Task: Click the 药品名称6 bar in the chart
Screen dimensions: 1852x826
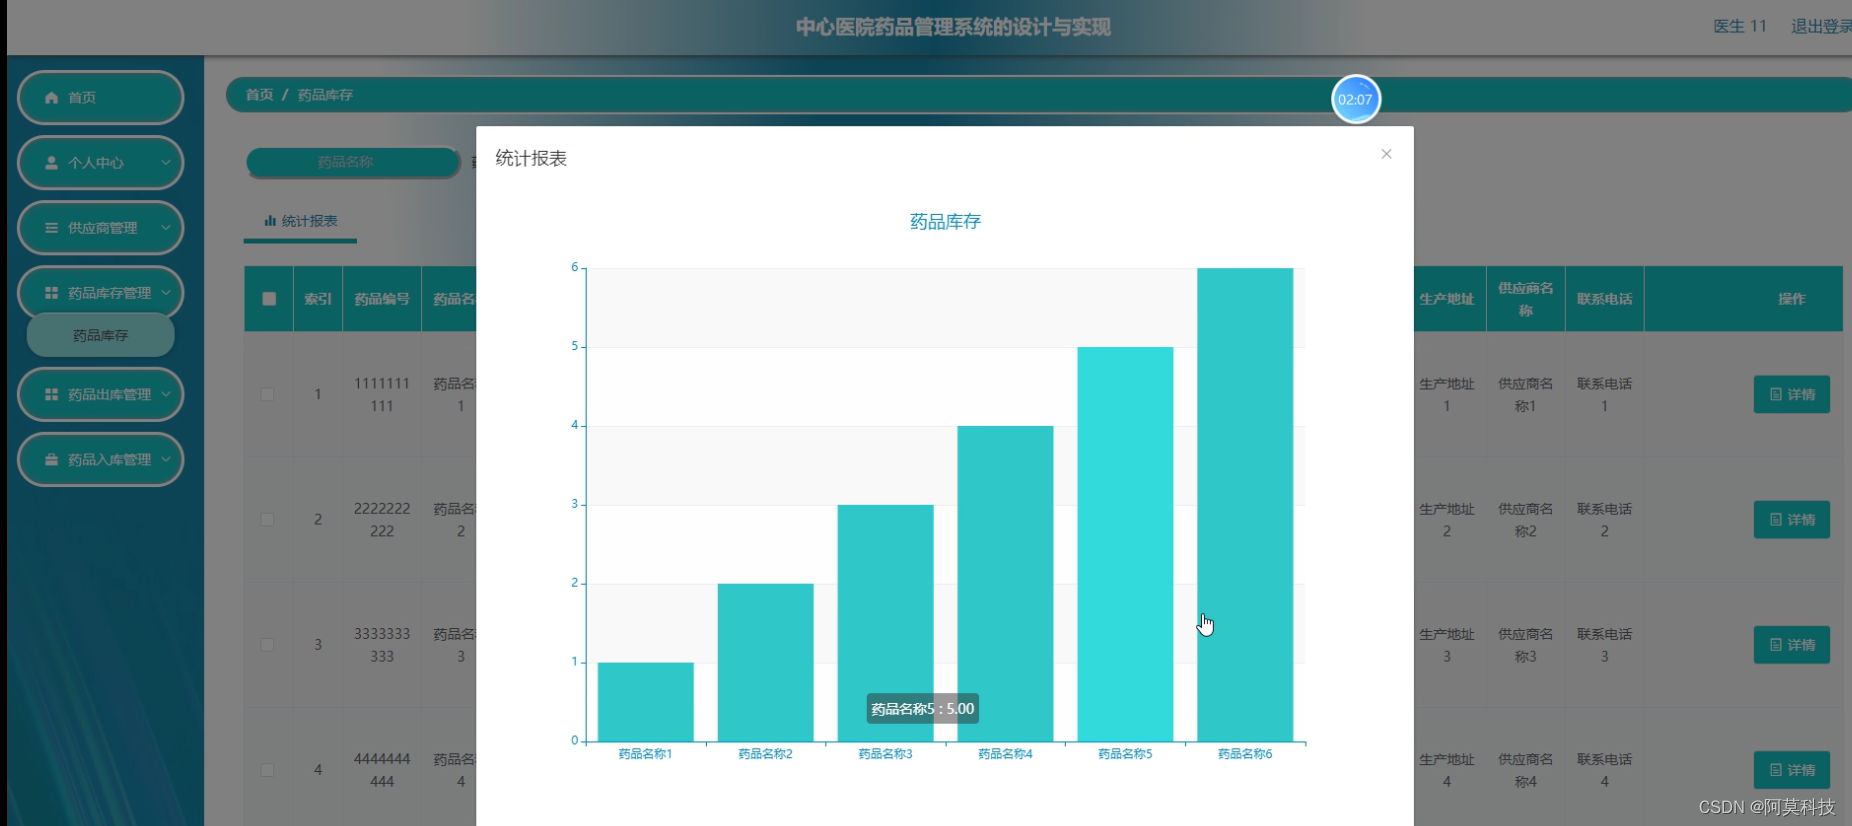Action: point(1245,505)
